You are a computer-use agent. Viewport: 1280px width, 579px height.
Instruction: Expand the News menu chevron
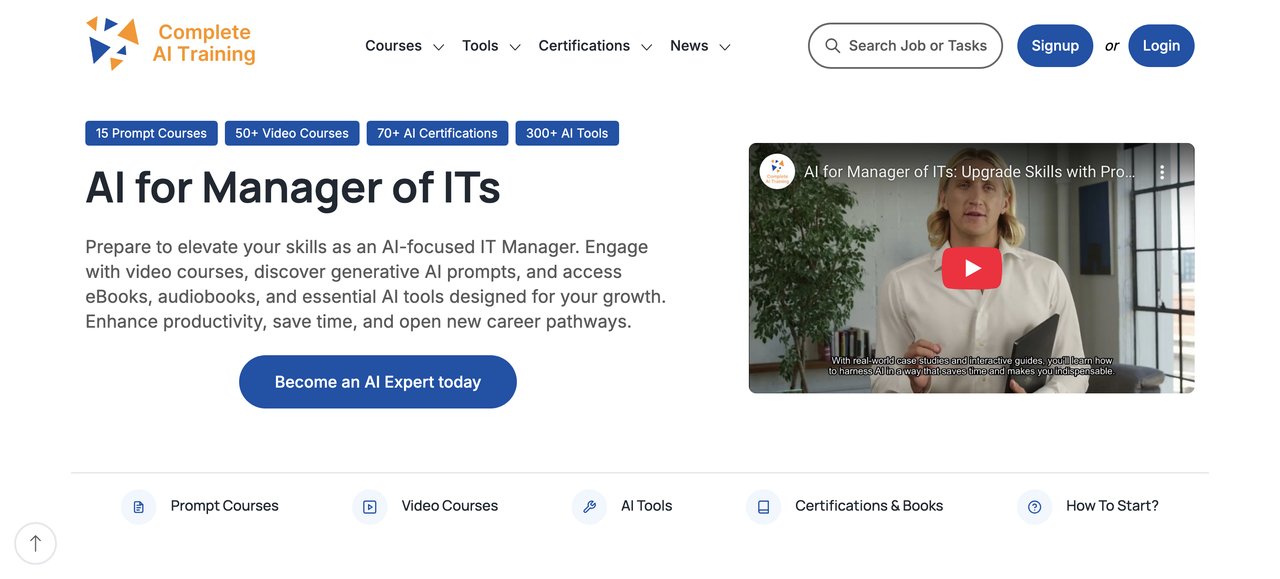click(x=725, y=47)
